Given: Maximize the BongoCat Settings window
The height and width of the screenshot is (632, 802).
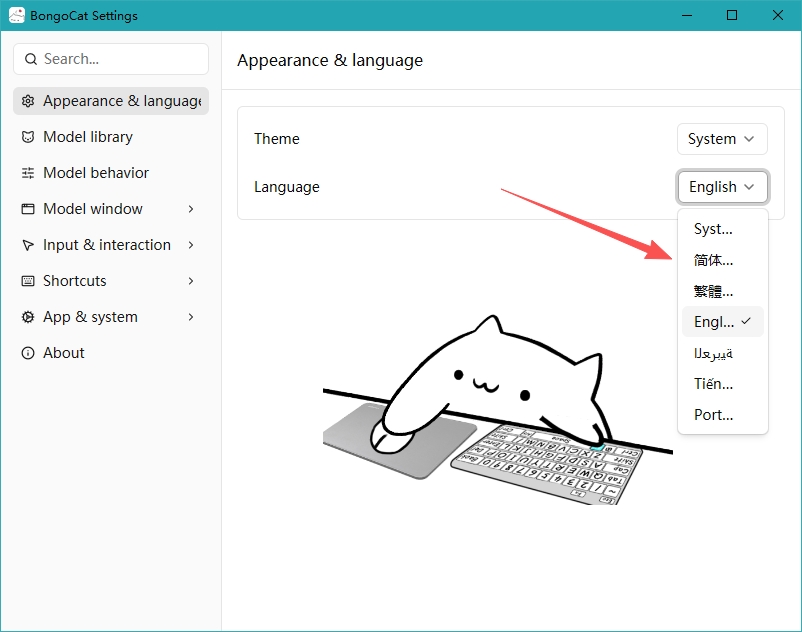Looking at the screenshot, I should click(732, 15).
